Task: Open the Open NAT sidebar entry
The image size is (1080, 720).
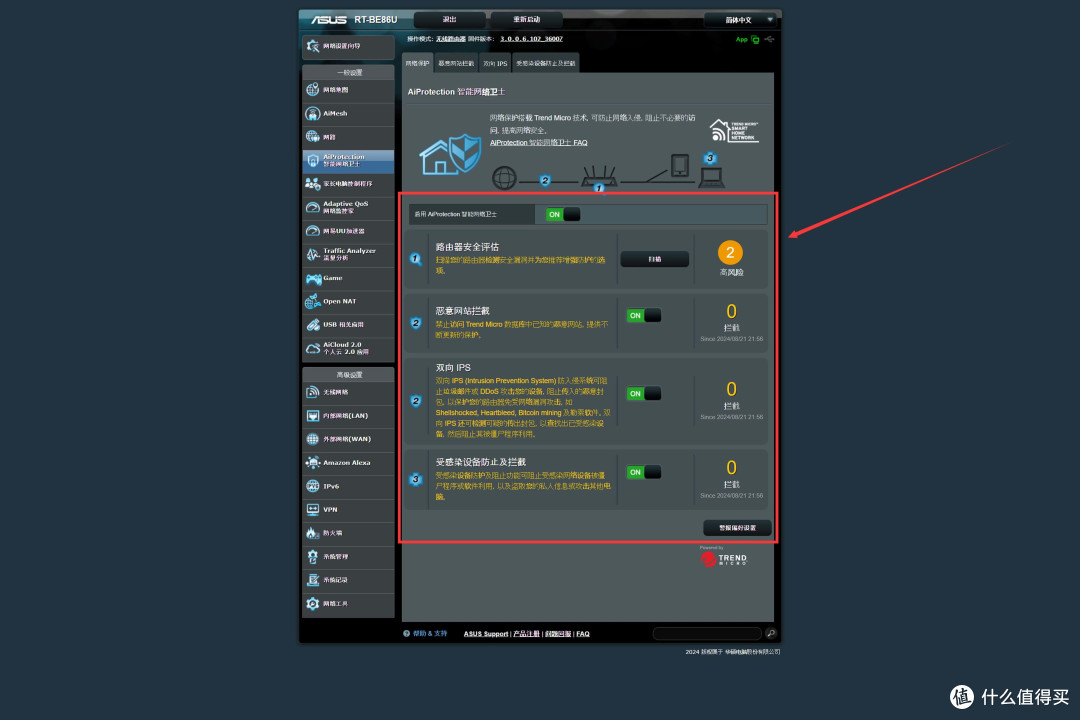Action: pos(348,302)
